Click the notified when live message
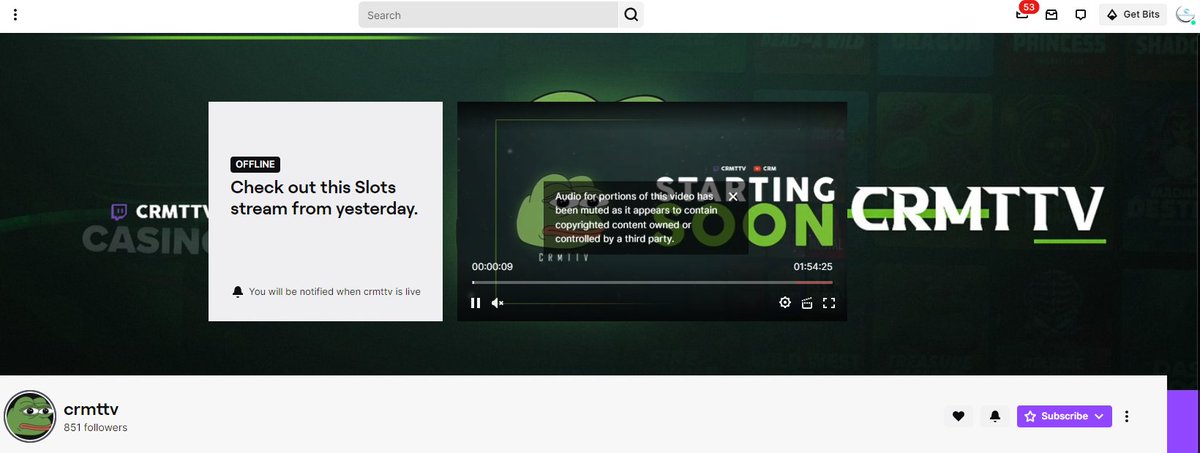1200x453 pixels. [326, 292]
